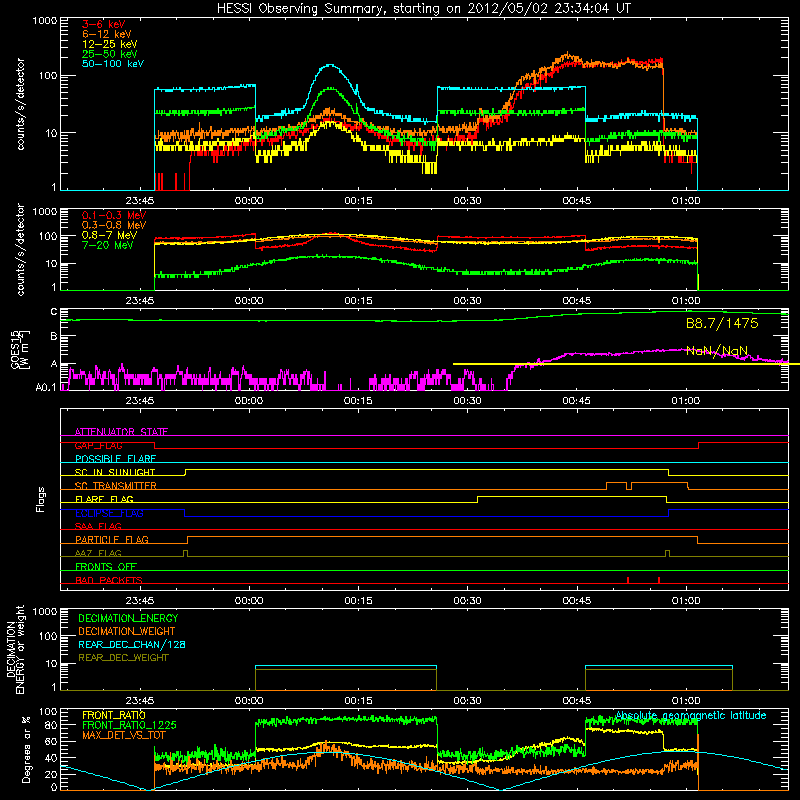Click the 01:00 tick label under flags panel

(x=686, y=601)
